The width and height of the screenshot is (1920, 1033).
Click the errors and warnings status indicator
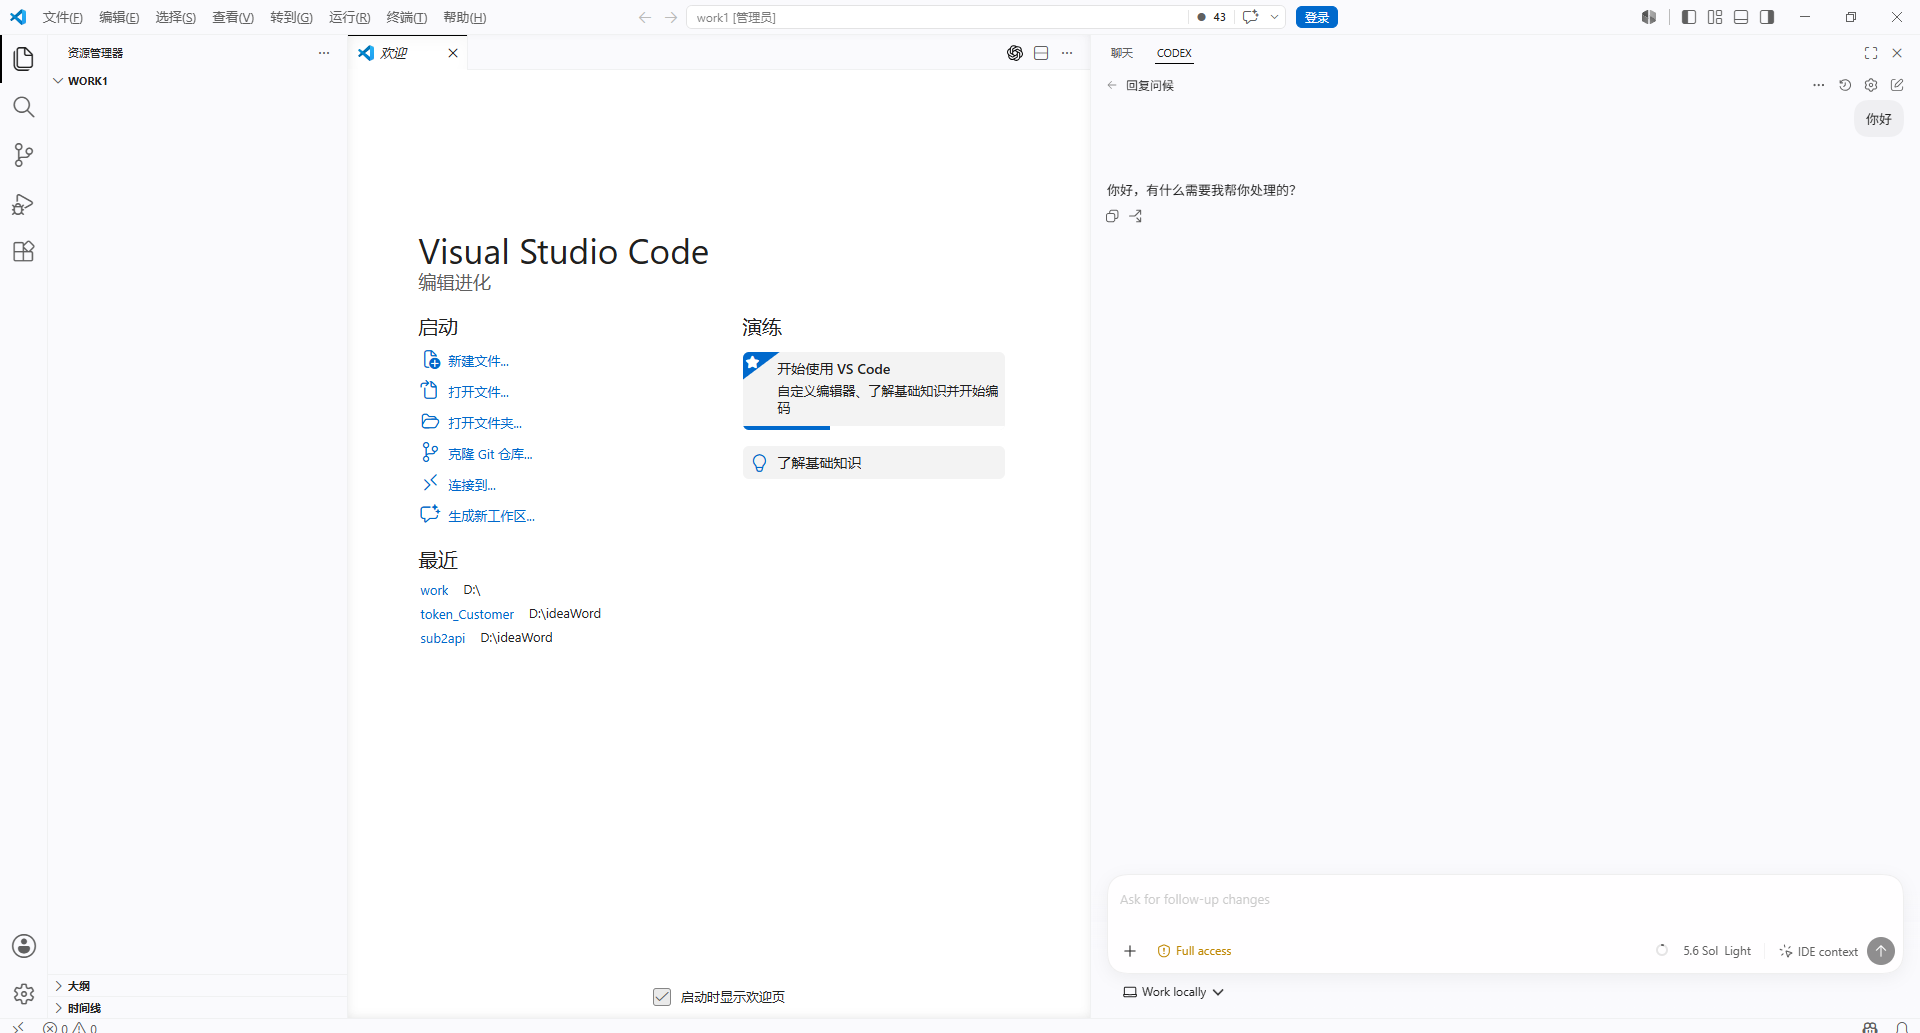70,1027
